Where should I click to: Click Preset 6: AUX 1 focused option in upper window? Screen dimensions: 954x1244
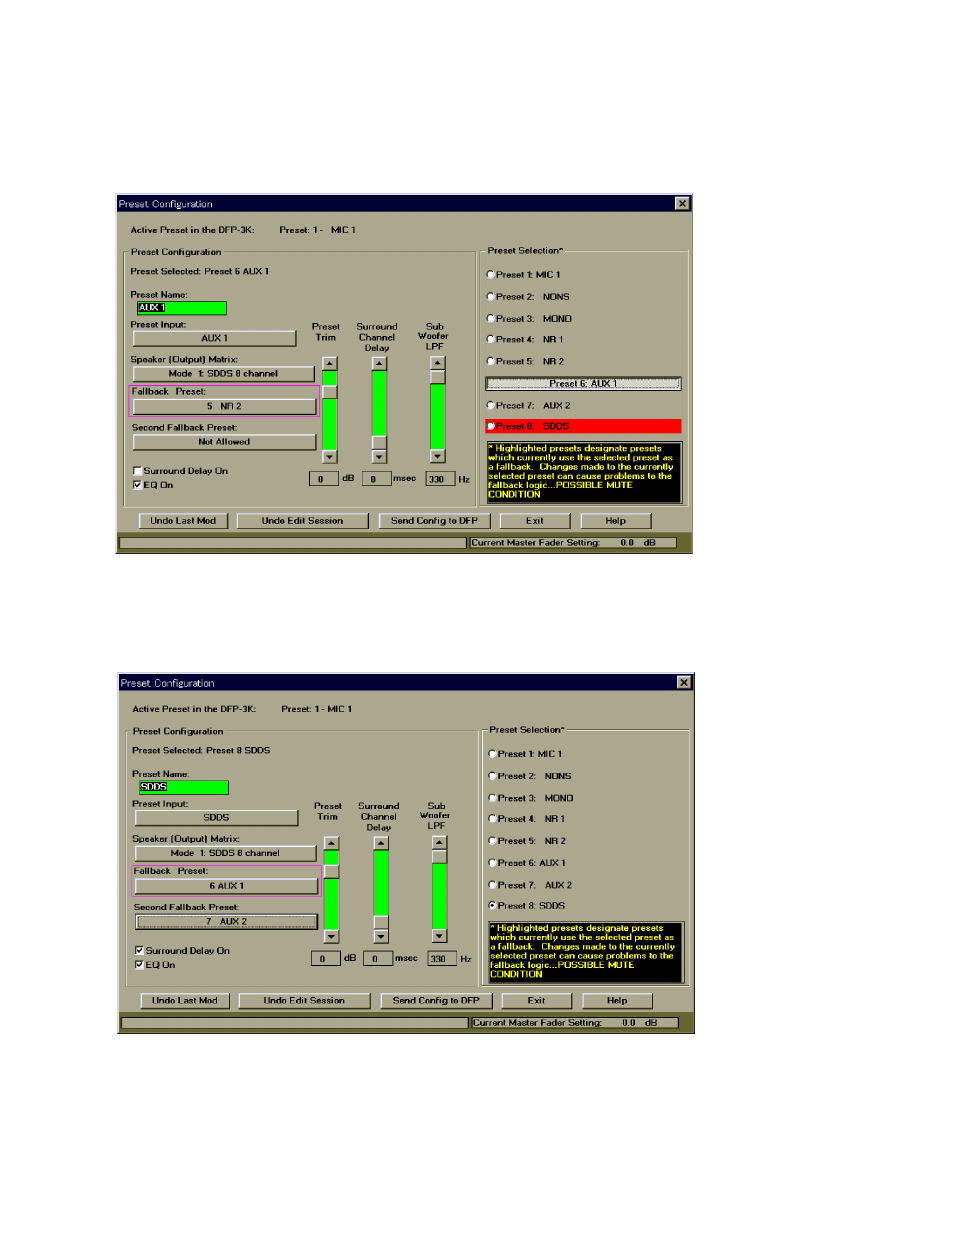(x=583, y=384)
